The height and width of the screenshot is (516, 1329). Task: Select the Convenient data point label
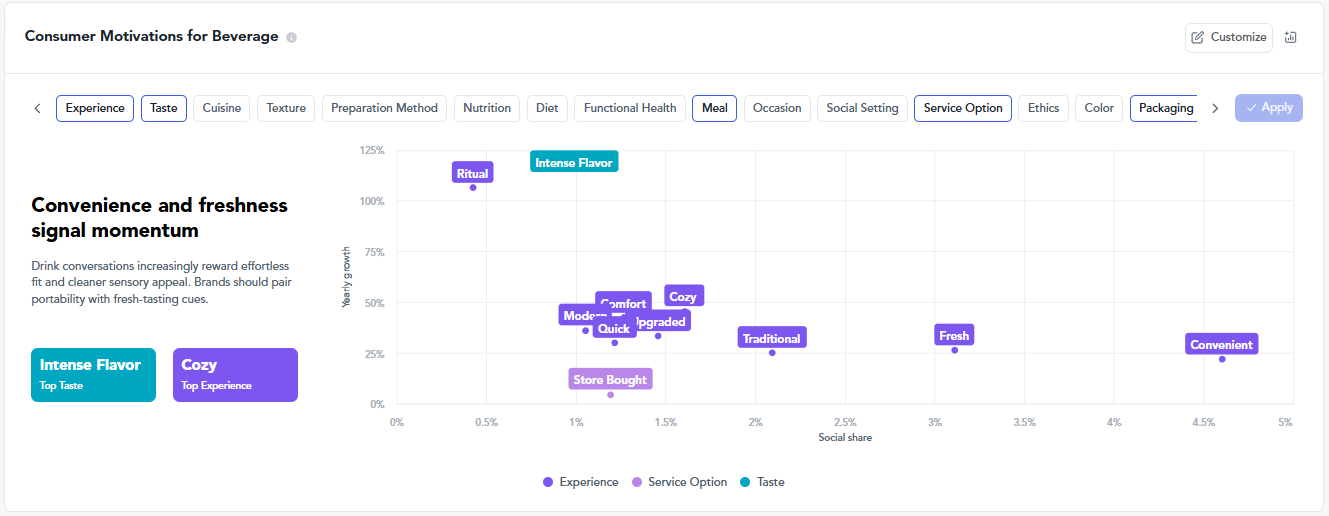[1221, 344]
